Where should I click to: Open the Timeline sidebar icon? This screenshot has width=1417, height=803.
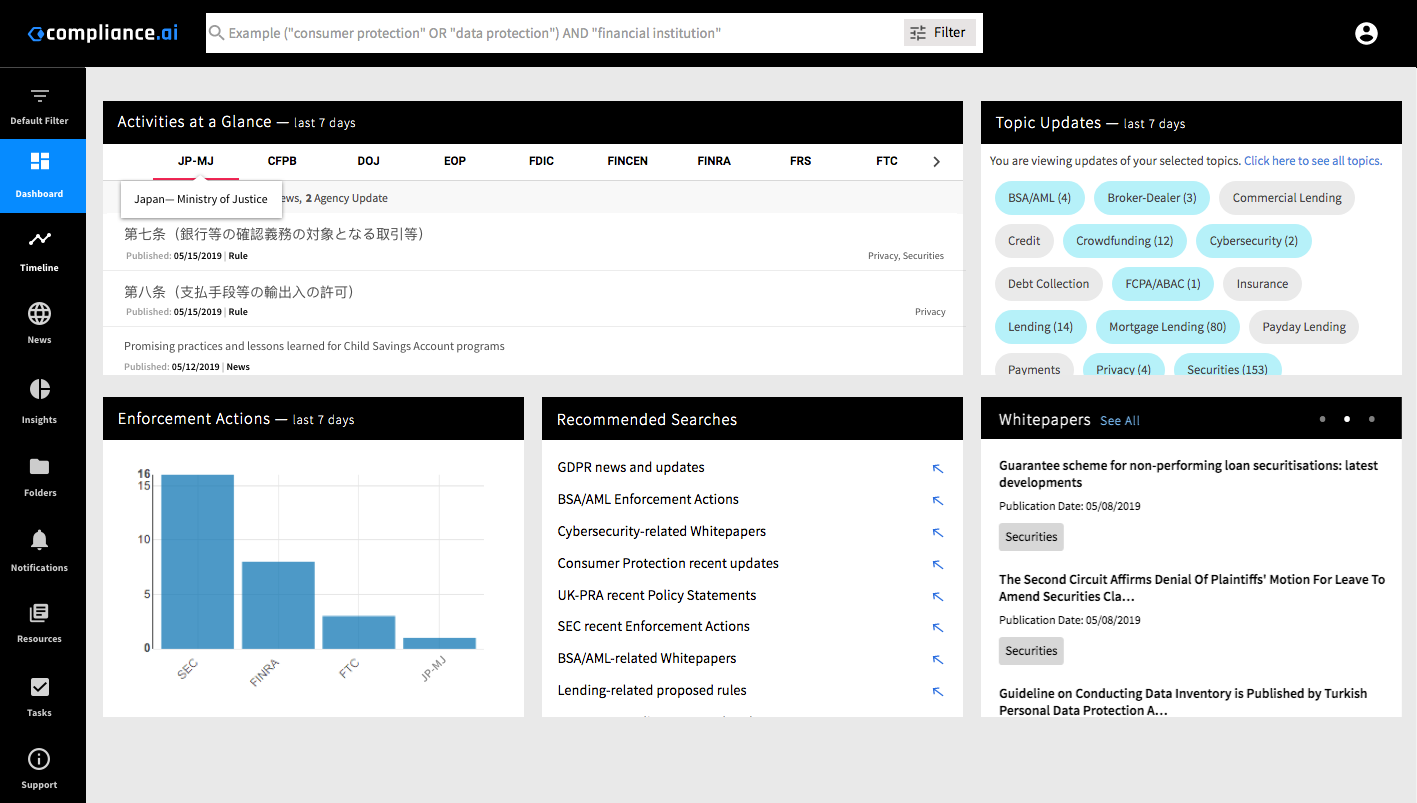click(x=39, y=239)
